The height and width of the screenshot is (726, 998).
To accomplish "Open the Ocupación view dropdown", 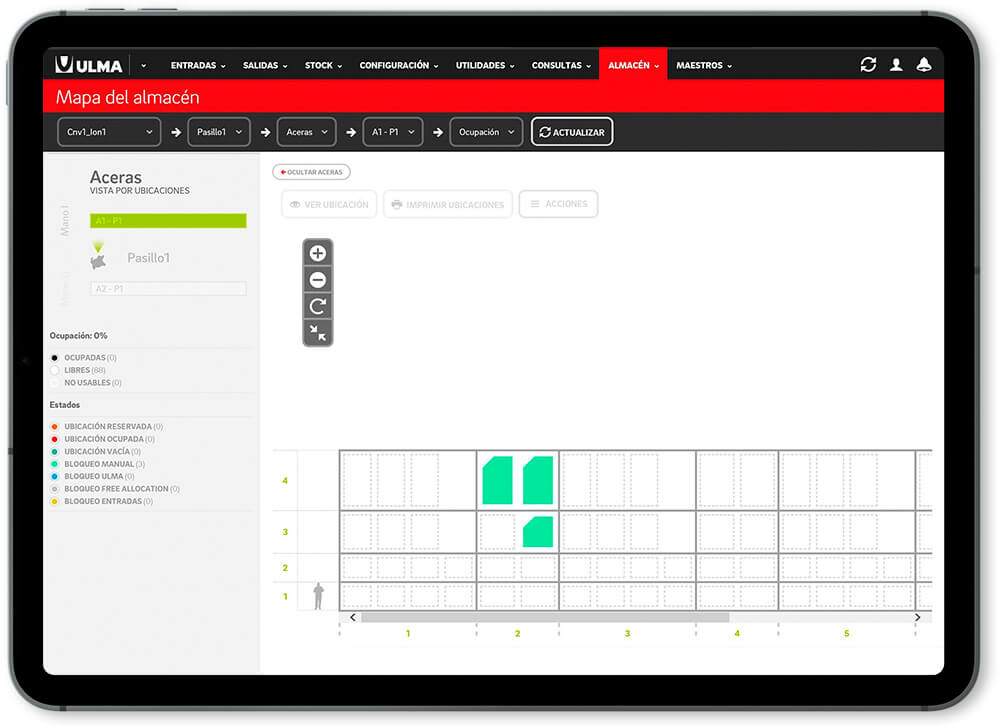I will tap(486, 132).
